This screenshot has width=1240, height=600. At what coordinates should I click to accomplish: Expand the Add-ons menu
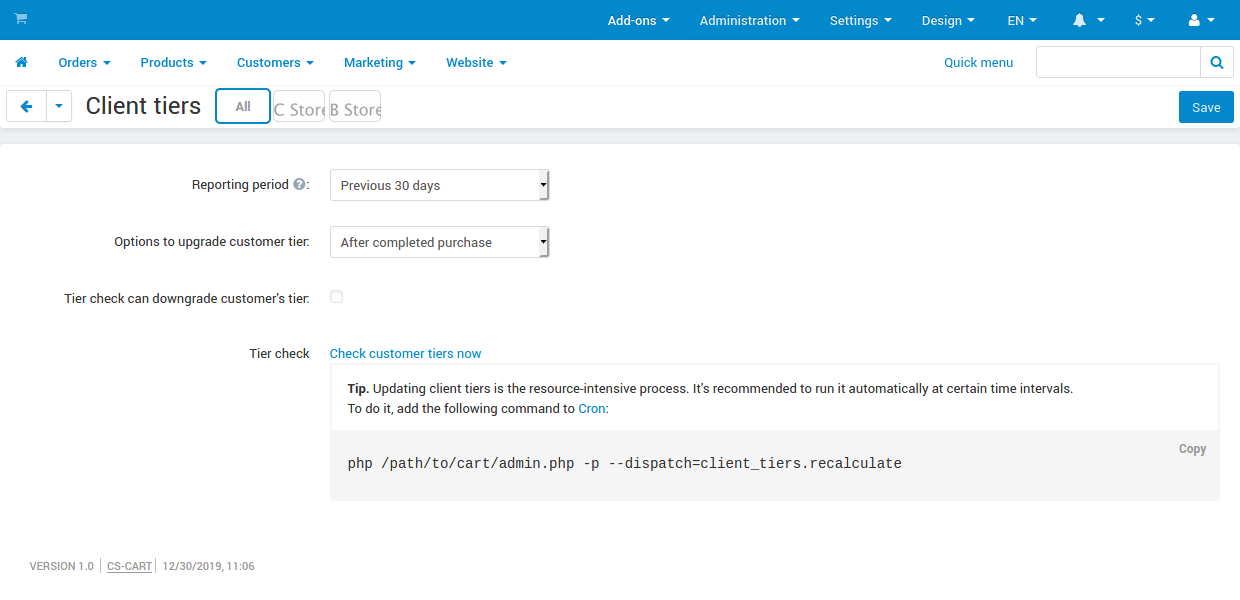coord(639,20)
